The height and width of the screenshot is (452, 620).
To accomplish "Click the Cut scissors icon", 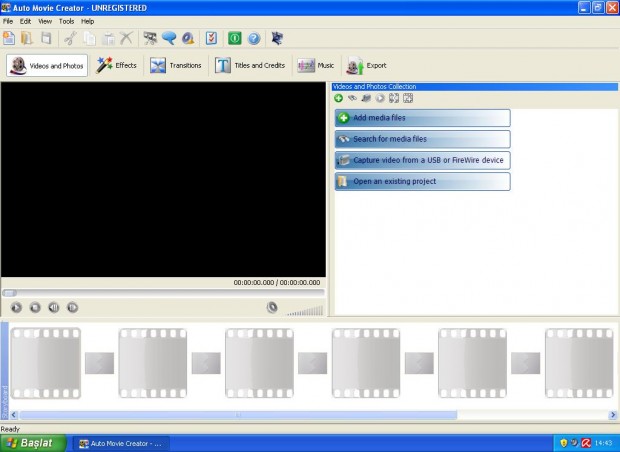I will click(x=71, y=38).
